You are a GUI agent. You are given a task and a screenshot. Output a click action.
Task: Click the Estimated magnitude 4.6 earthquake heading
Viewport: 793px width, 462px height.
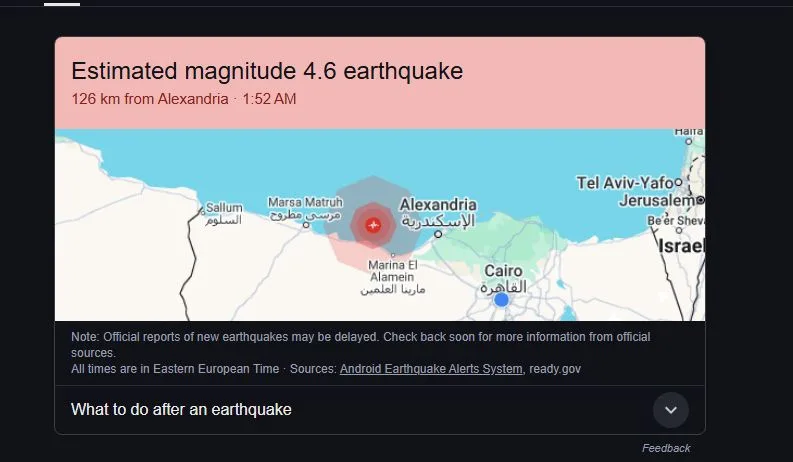[267, 71]
